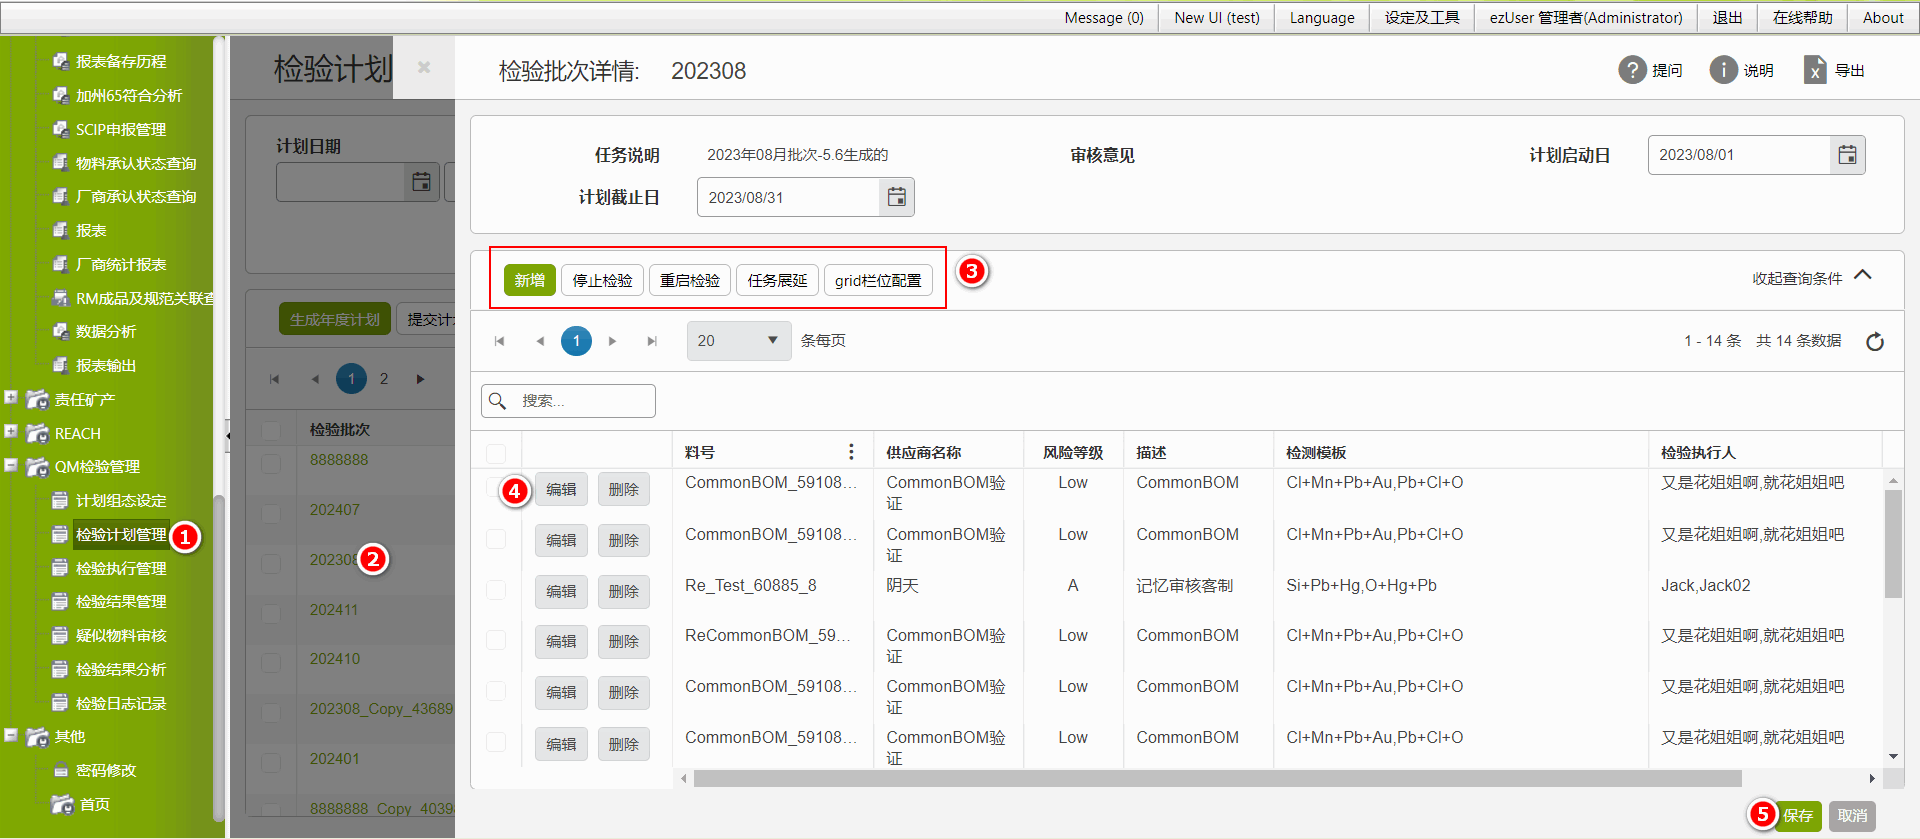Viewport: 1920px width, 839px height.
Task: Click the grid栏位配置 button
Action: click(x=878, y=280)
